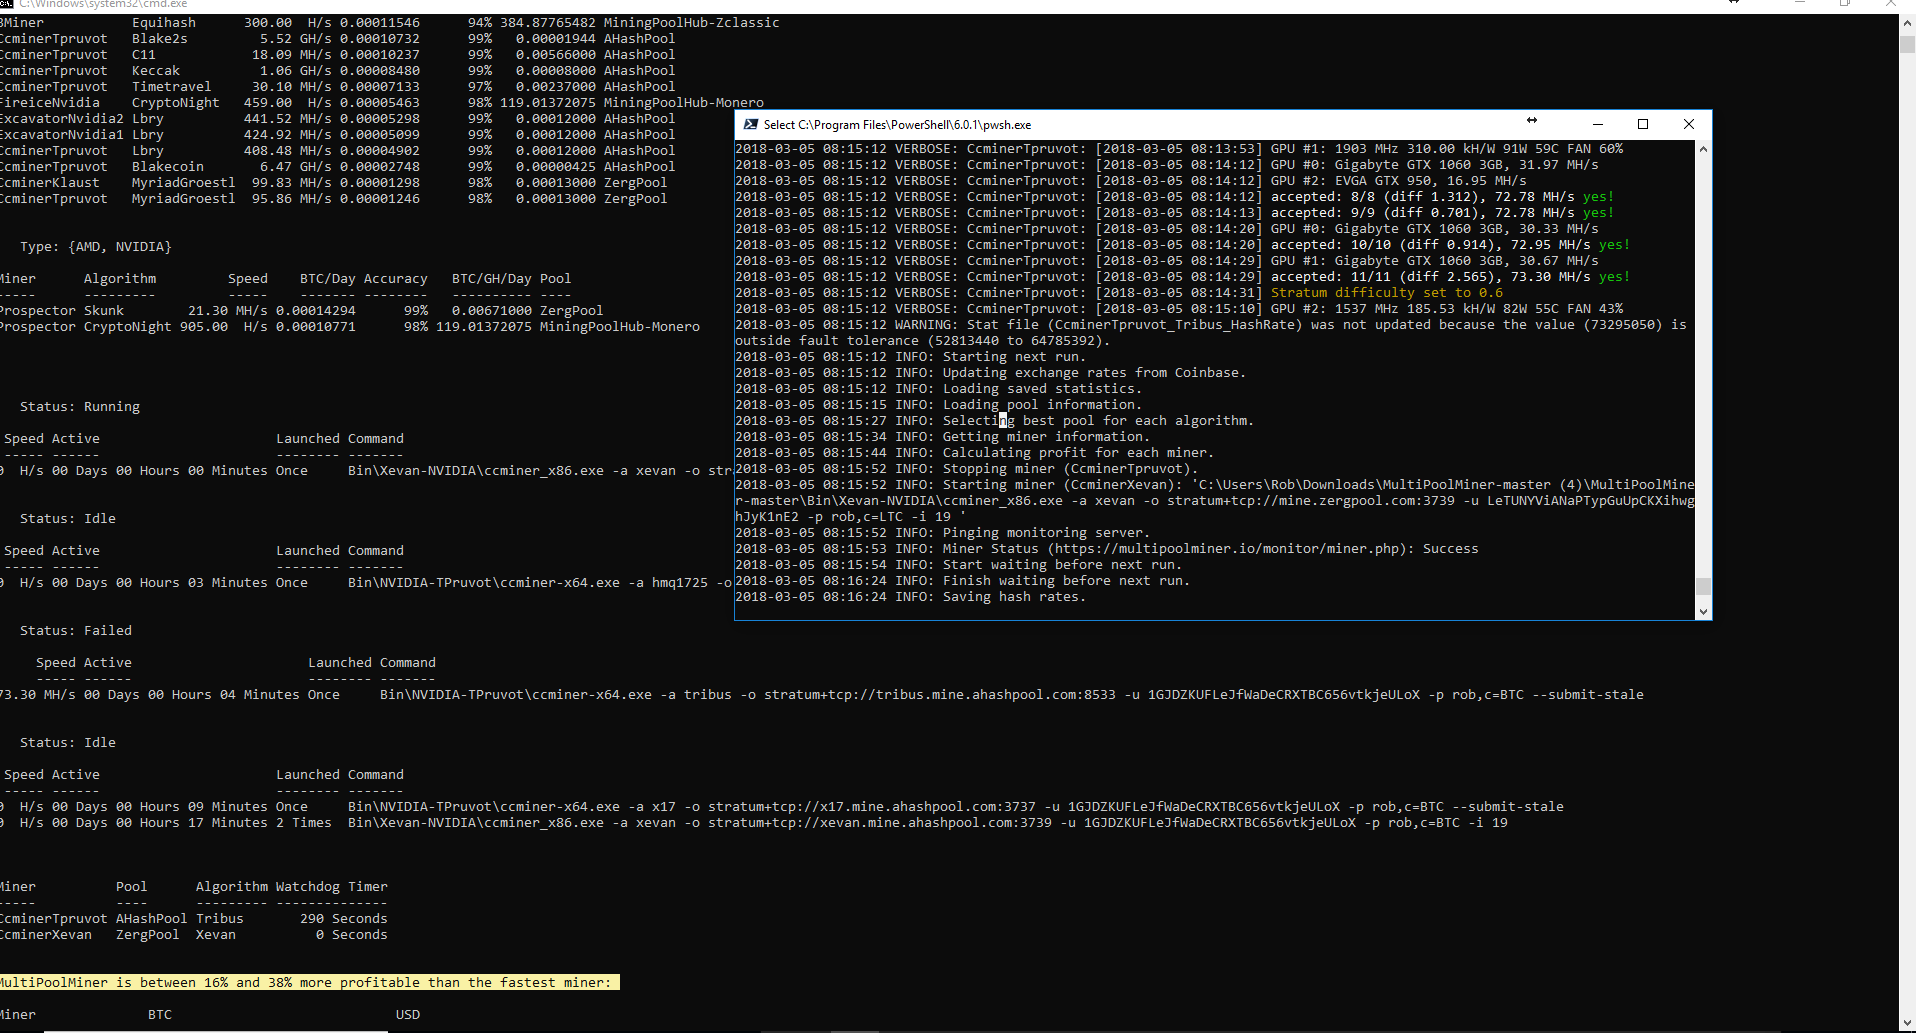The height and width of the screenshot is (1033, 1916).
Task: Minimize the pwsh.exe PowerShell window
Action: 1597,124
